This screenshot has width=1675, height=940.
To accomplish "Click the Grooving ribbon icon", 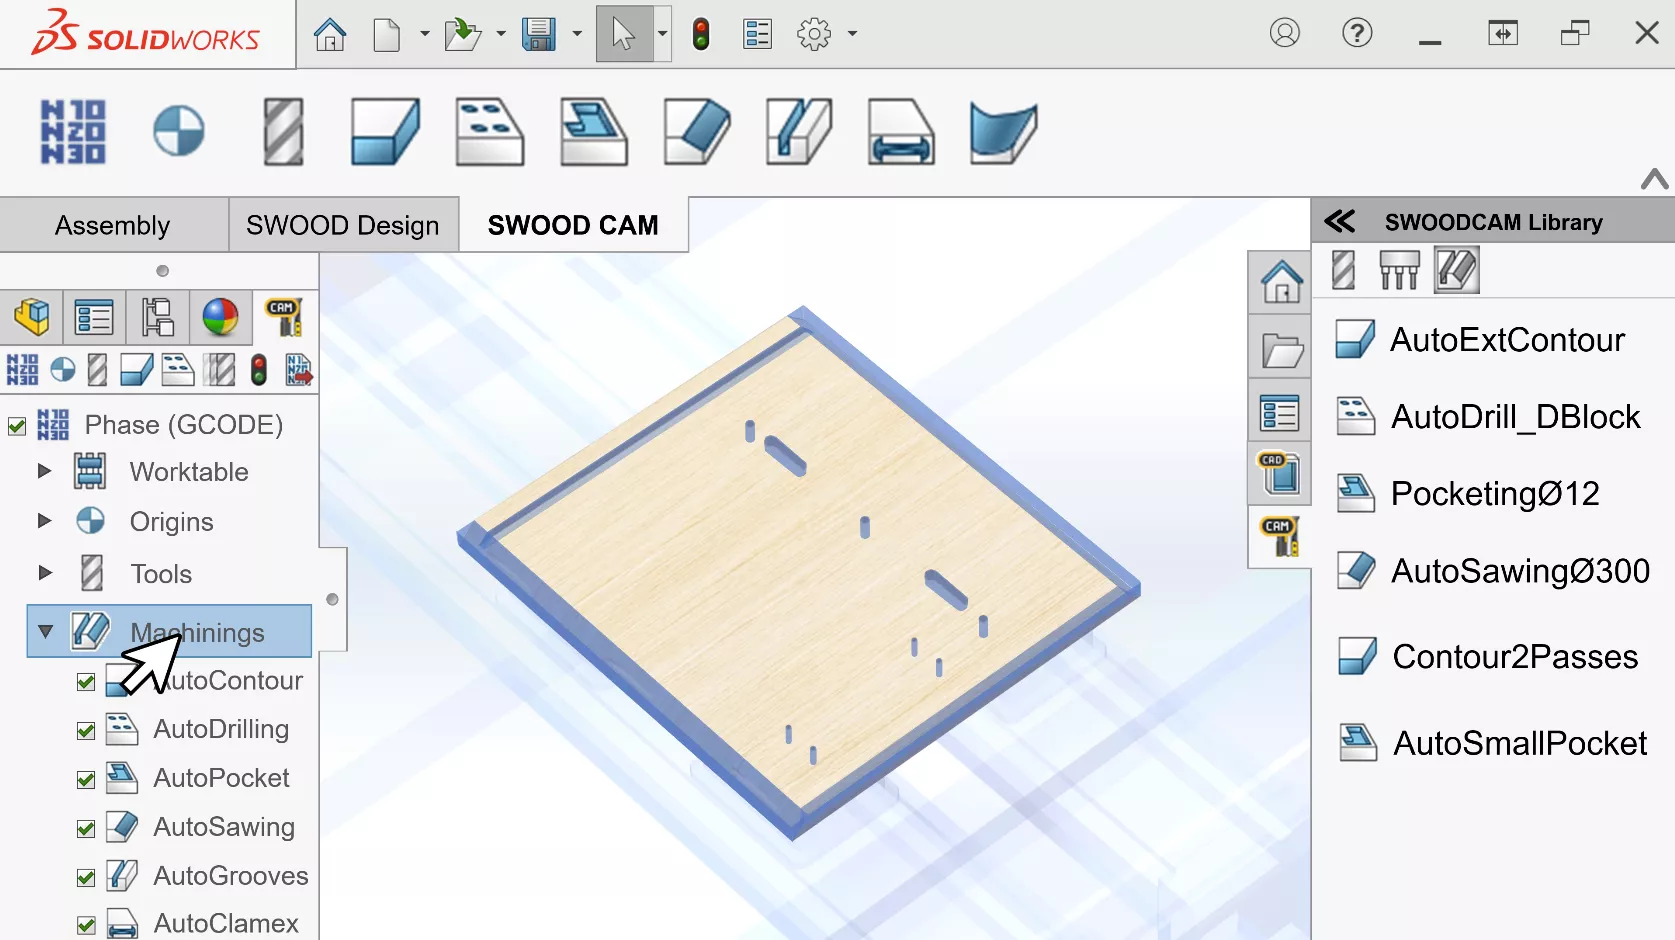I will point(799,131).
